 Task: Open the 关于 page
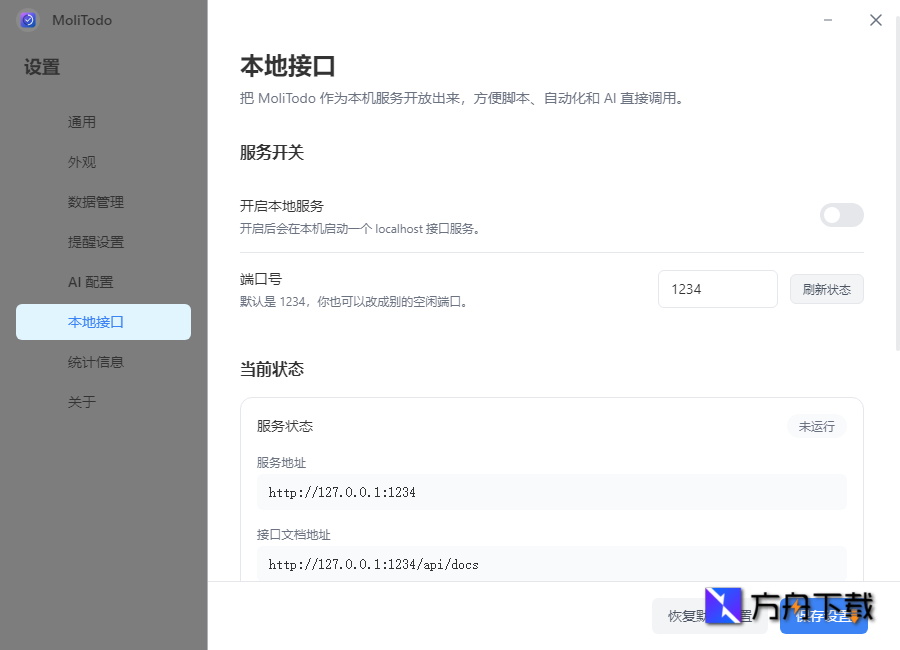click(82, 402)
